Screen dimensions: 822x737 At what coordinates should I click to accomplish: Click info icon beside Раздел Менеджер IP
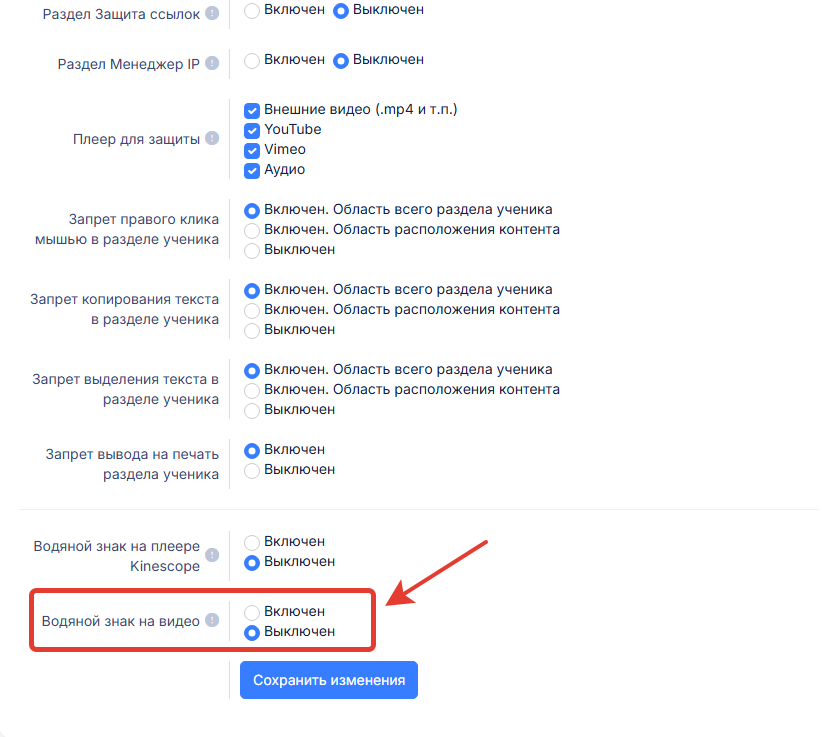212,63
